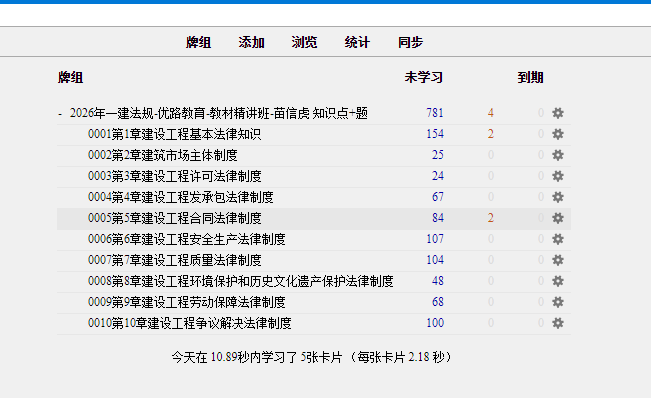Open gear menu for 0001第1章 deck

[x=558, y=134]
